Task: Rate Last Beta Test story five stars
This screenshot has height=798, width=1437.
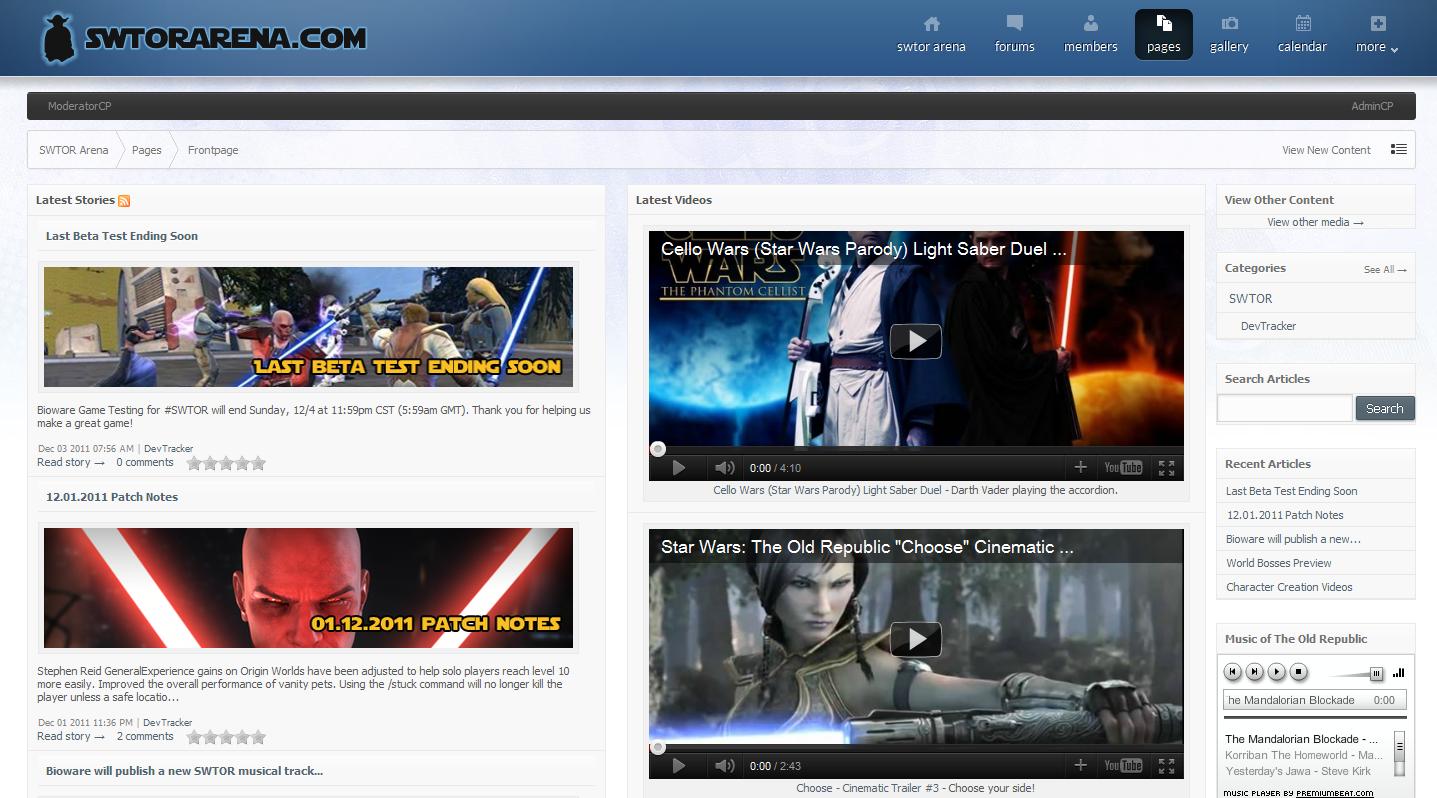Action: pos(258,463)
